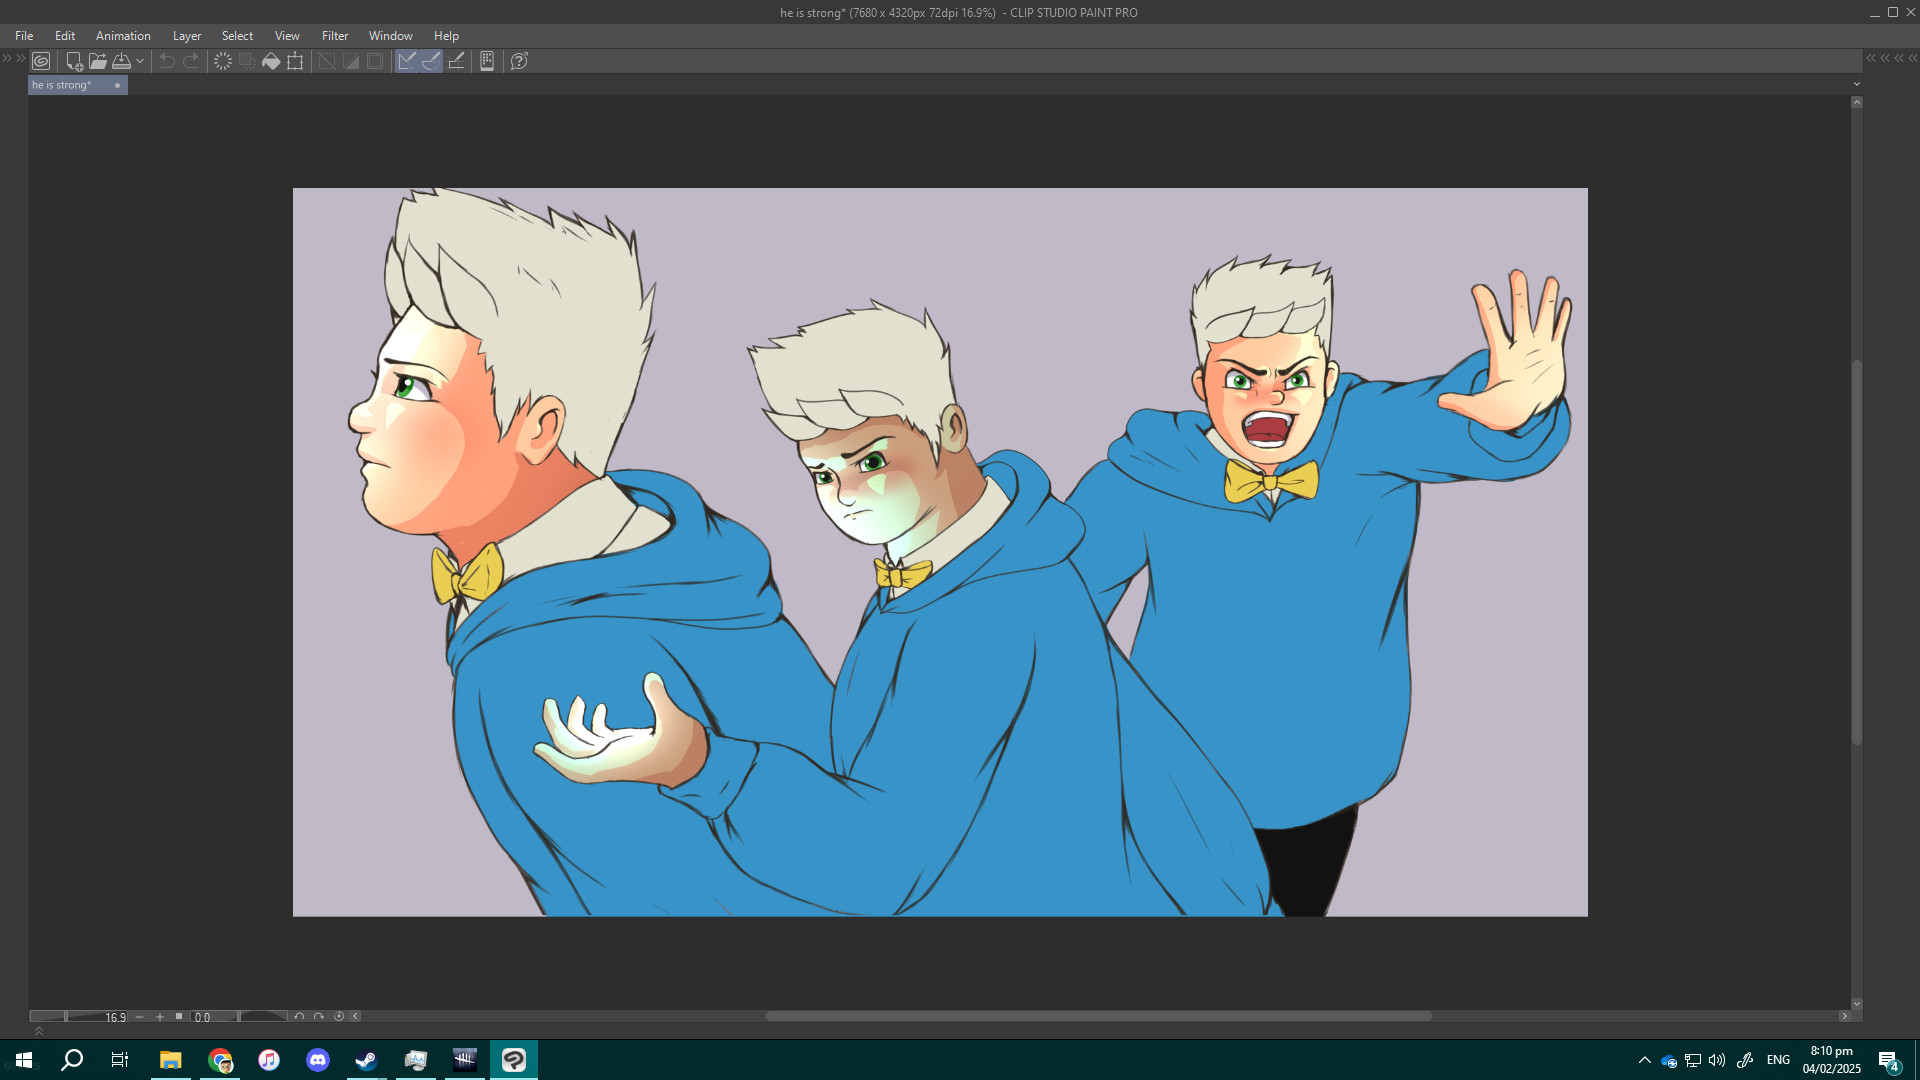Viewport: 1920px width, 1080px height.
Task: Rotate canvas right icon
Action: click(x=319, y=1016)
